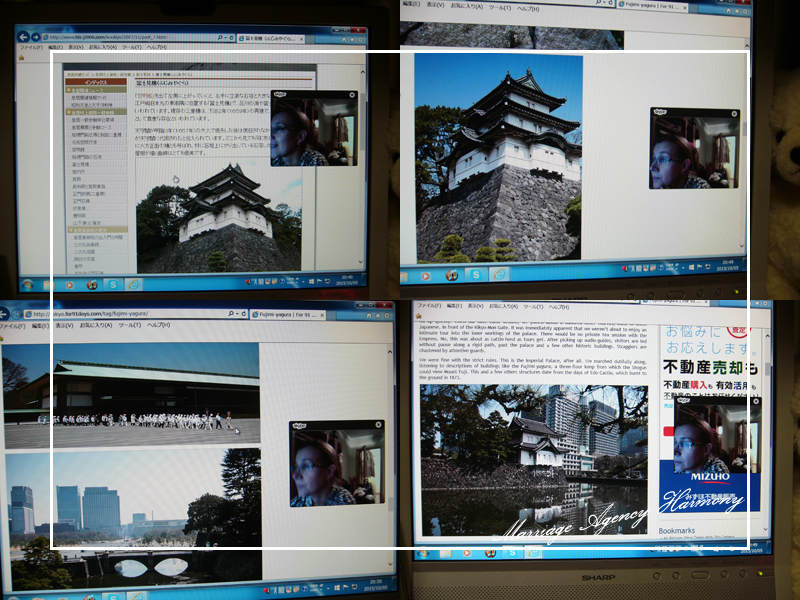Click Home icon in the 富士見櫓 browser window
Image resolution: width=800 pixels, height=600 pixels.
coord(343,39)
